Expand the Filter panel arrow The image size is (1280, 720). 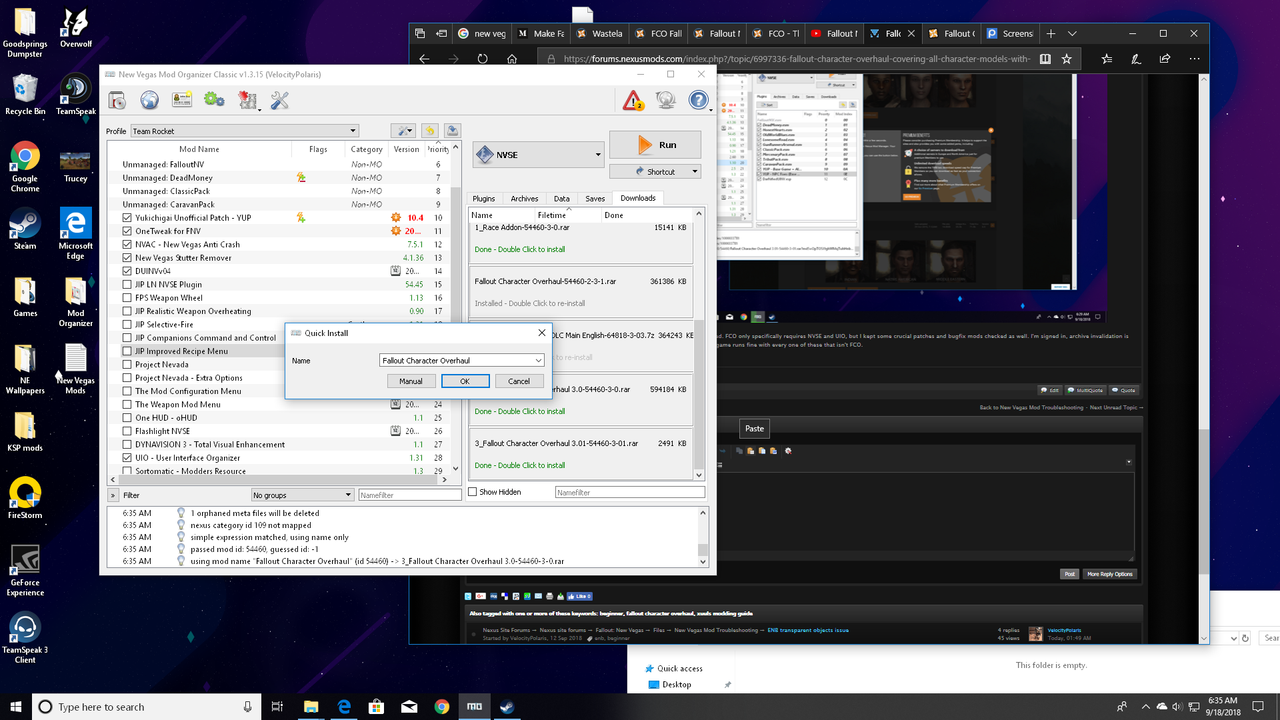tap(112, 495)
